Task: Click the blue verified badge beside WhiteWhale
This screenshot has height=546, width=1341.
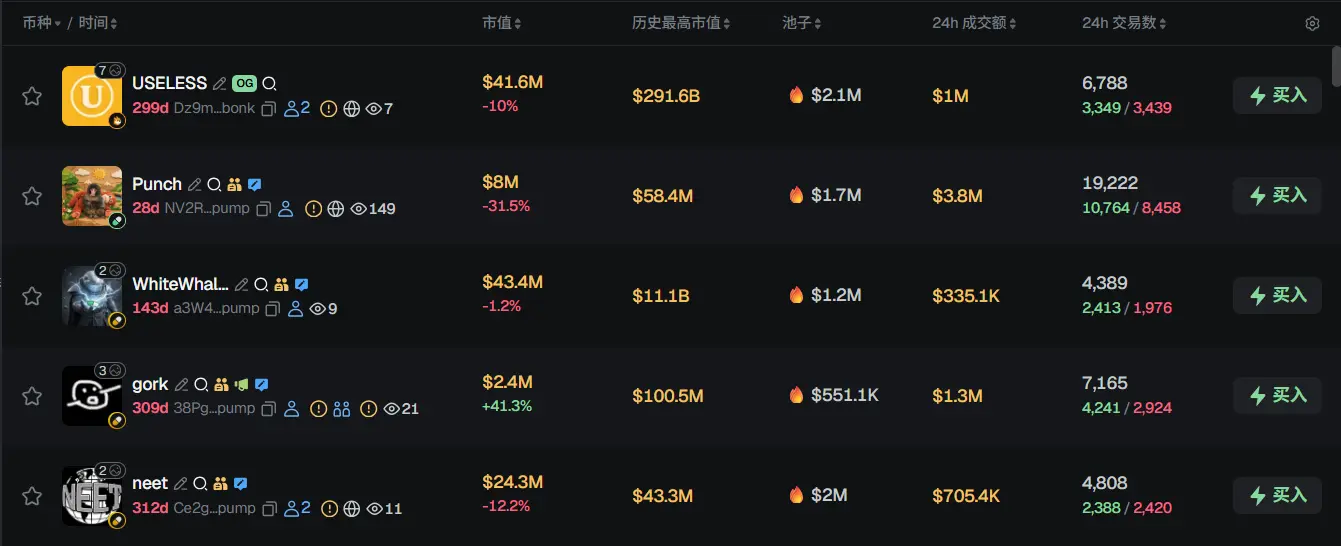Action: click(x=301, y=285)
